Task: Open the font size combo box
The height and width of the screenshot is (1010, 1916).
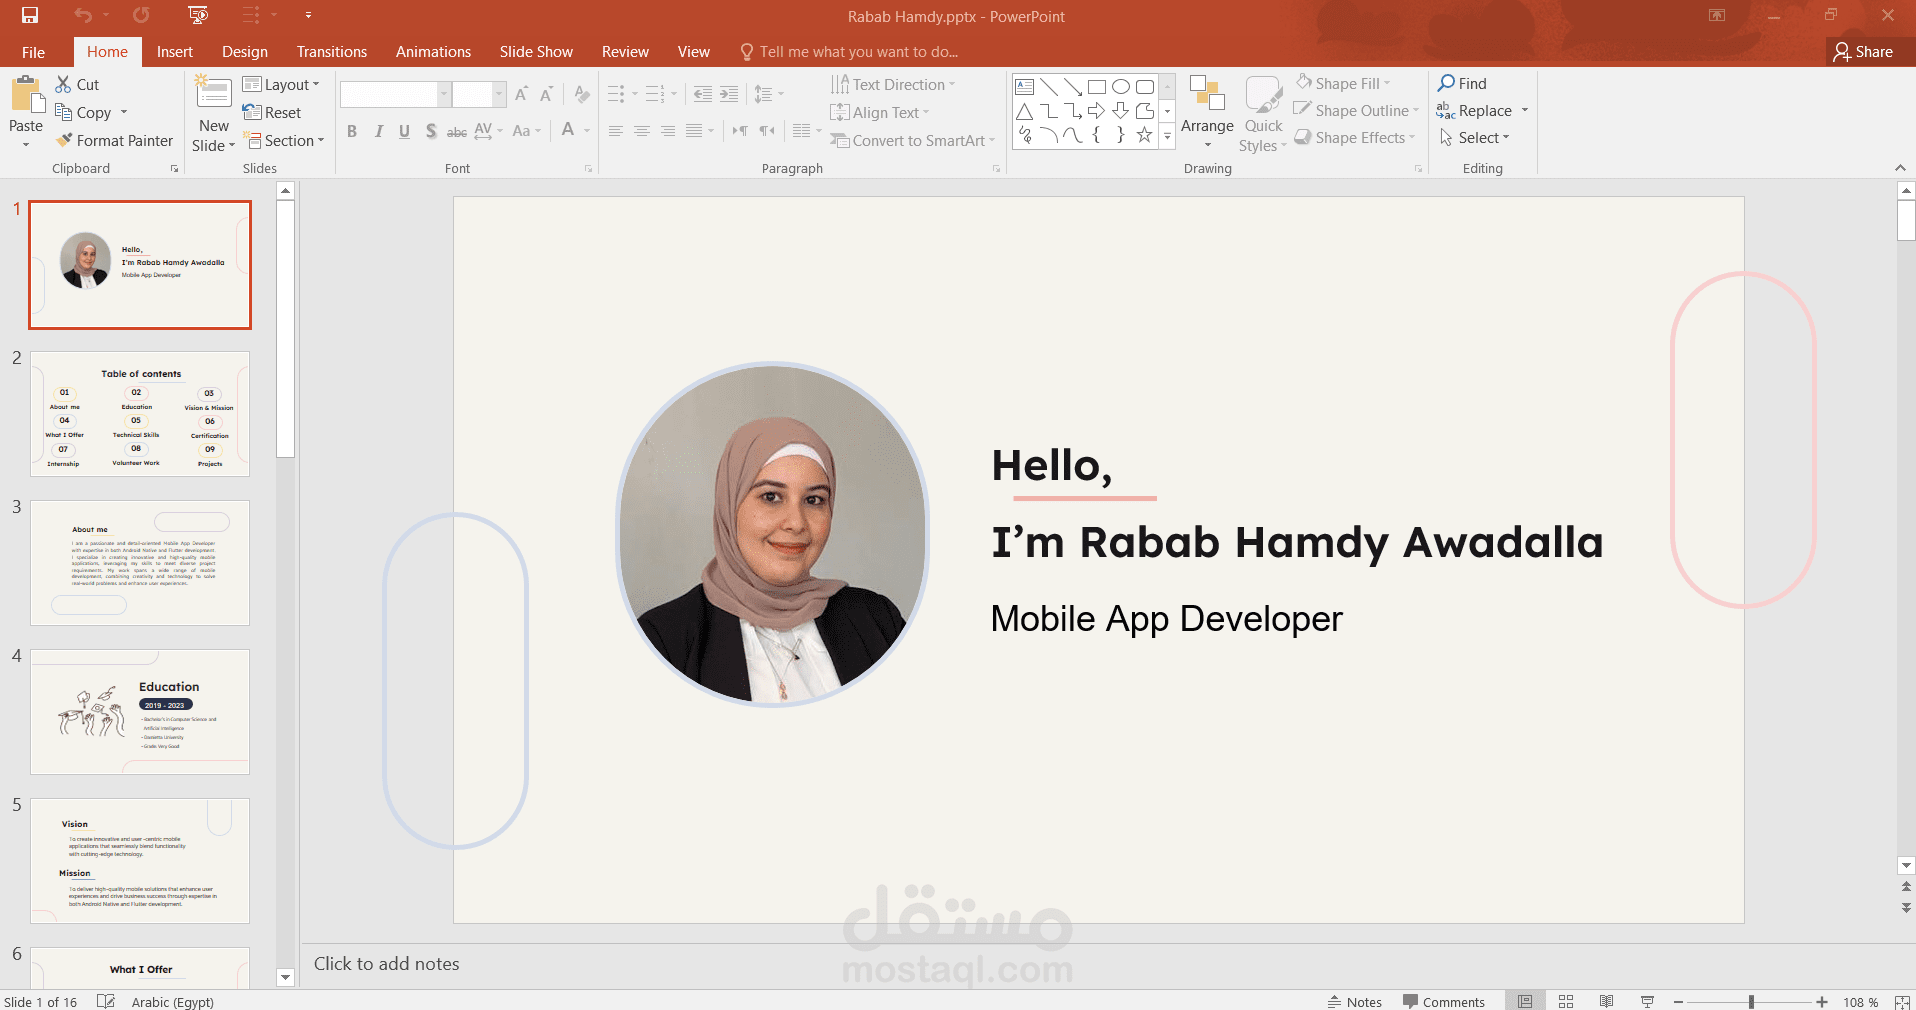Action: [x=479, y=94]
